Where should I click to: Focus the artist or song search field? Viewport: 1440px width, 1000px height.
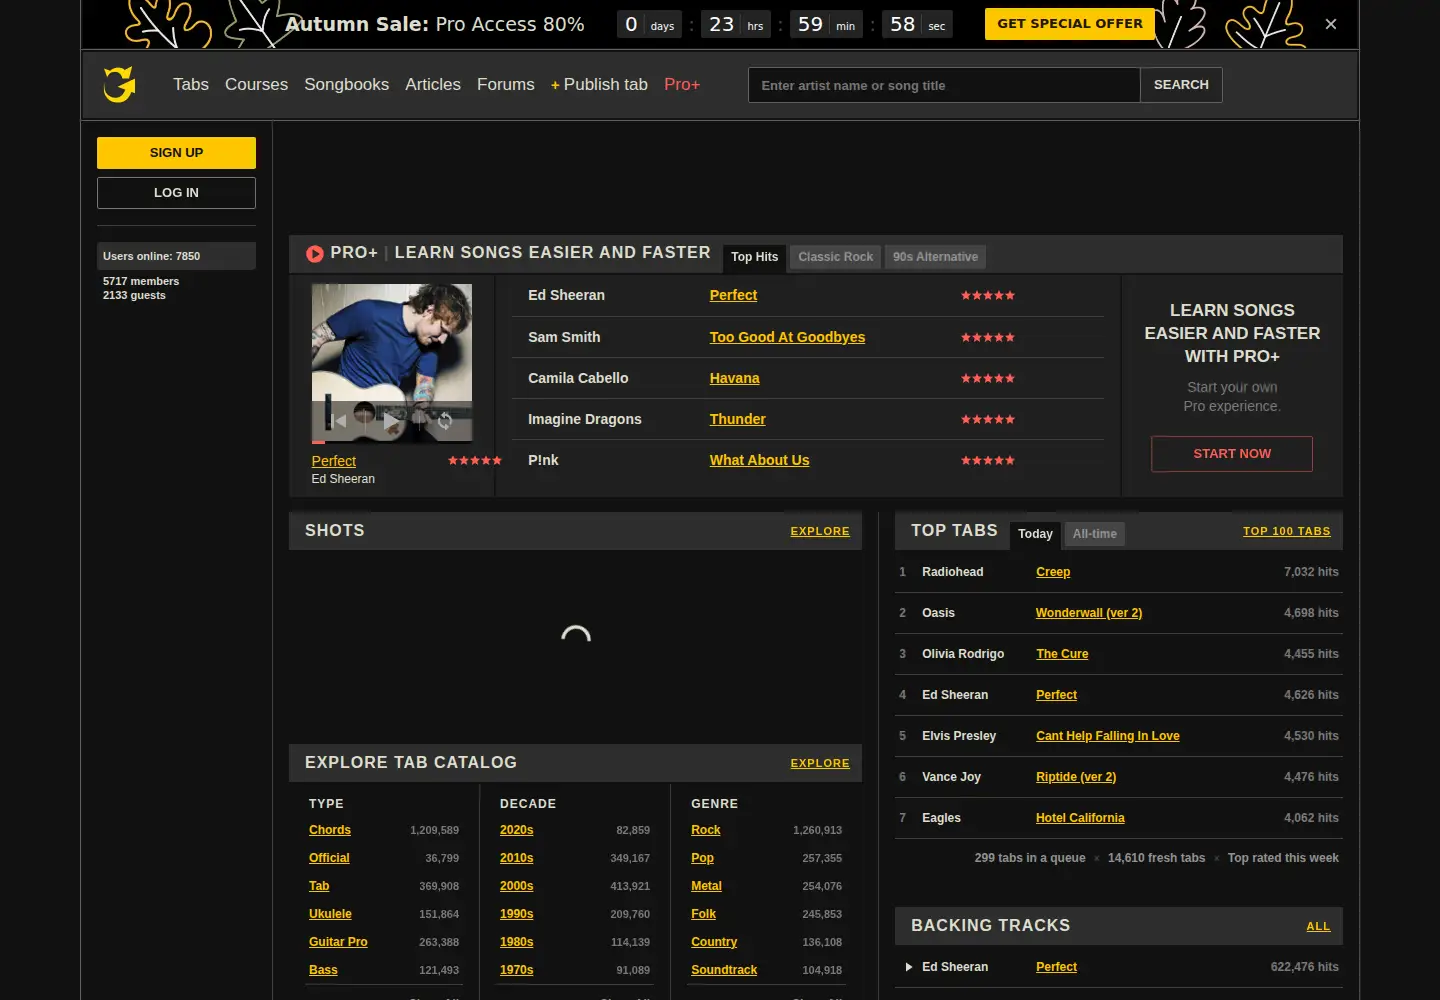click(944, 85)
